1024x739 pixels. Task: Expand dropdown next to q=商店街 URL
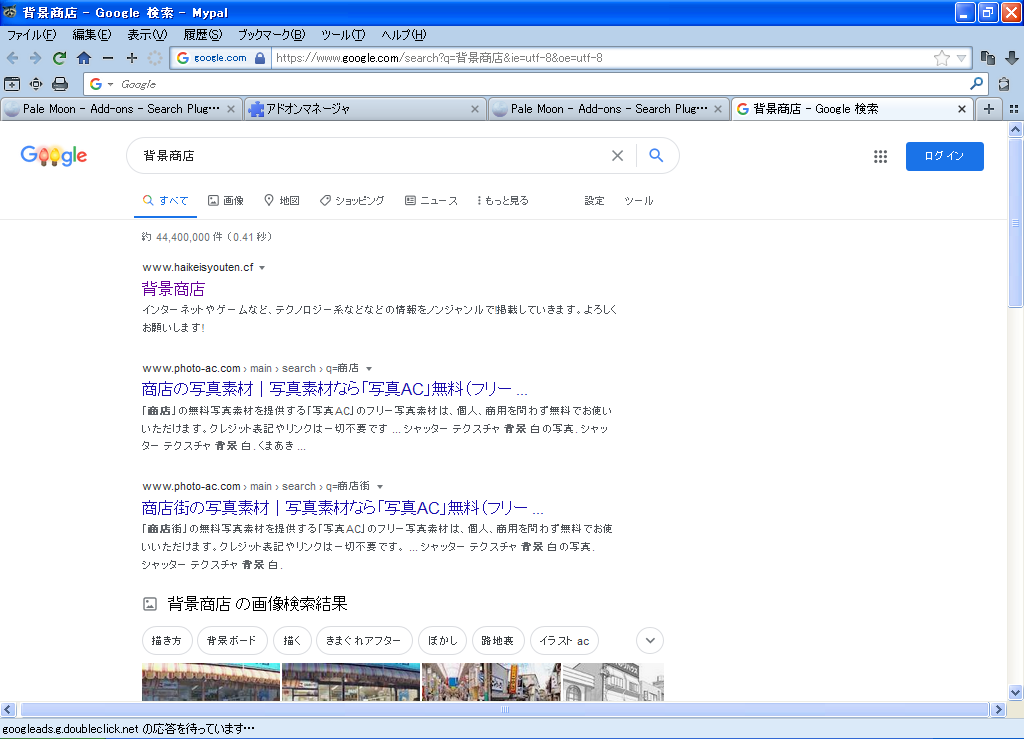coord(380,486)
